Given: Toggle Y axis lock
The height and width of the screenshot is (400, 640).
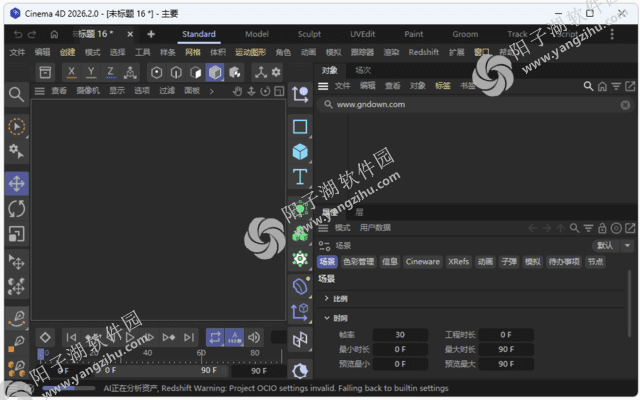Looking at the screenshot, I should (91, 72).
